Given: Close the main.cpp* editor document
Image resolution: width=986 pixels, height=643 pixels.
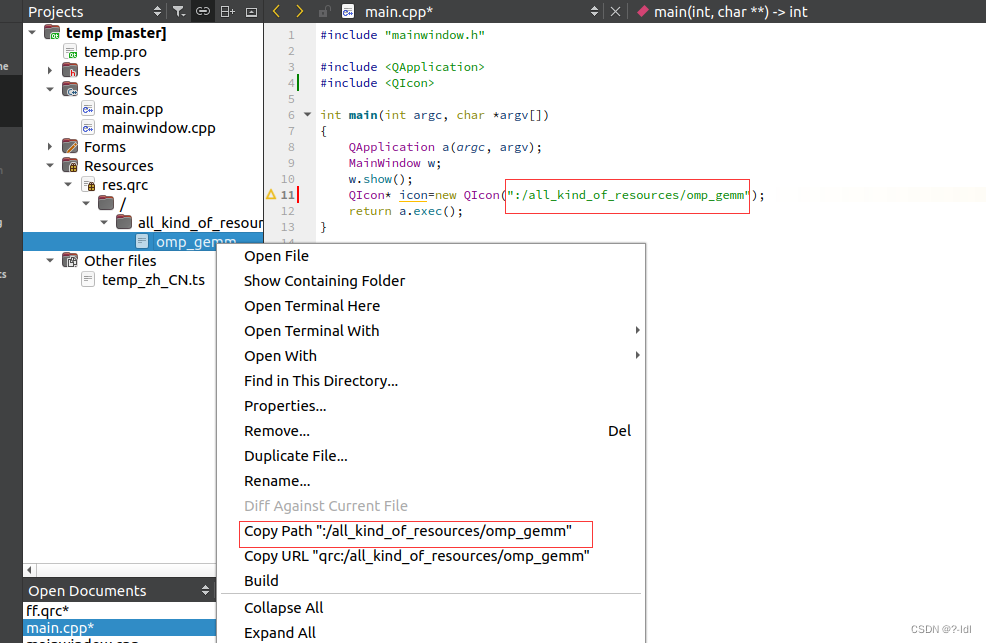Looking at the screenshot, I should click(x=616, y=11).
